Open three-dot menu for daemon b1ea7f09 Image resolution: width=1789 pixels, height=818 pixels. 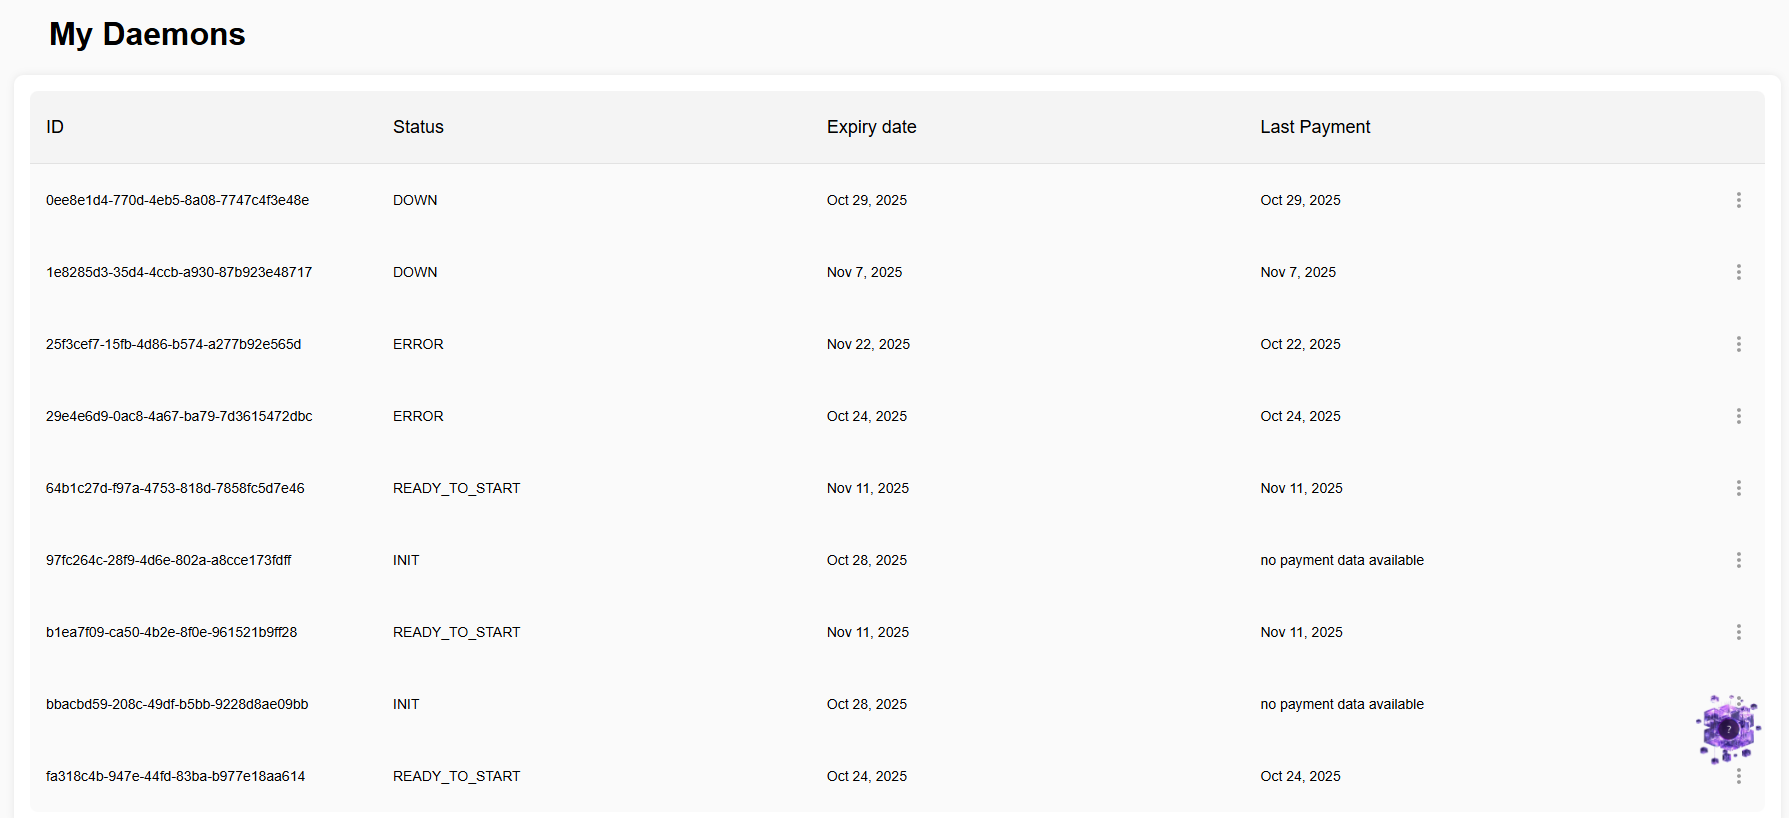tap(1738, 632)
